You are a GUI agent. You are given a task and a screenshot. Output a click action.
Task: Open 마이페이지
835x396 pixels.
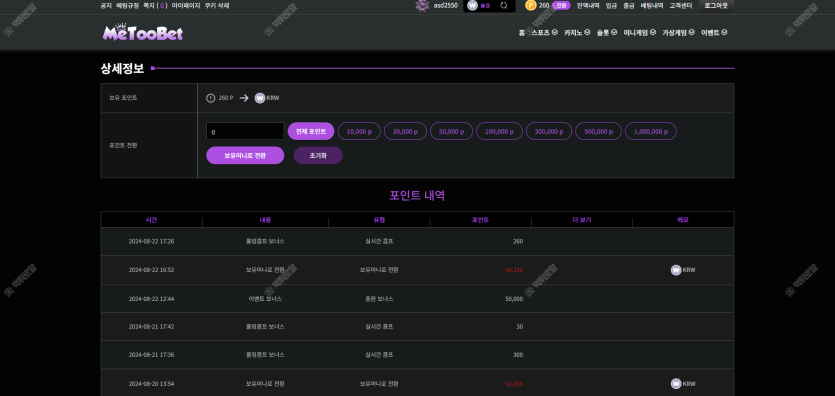point(186,6)
